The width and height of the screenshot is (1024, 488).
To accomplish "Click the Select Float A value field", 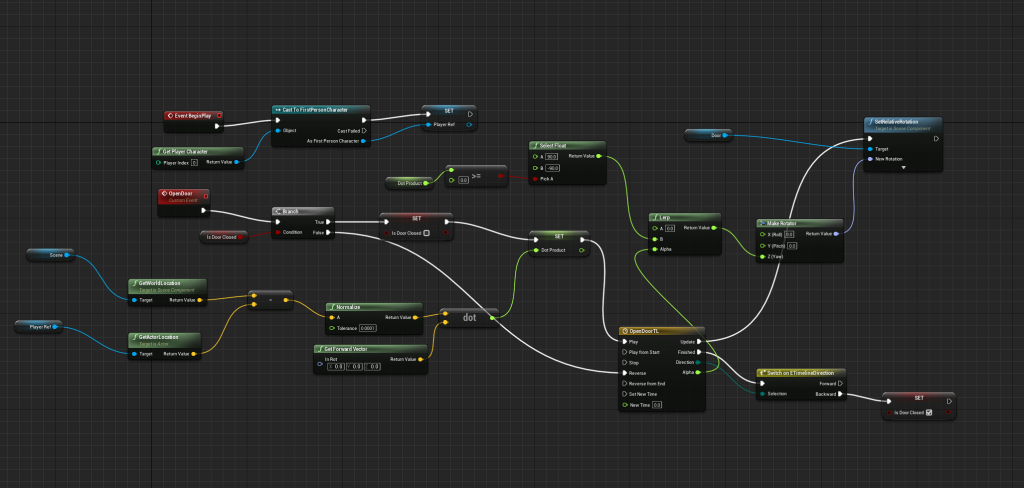I will tap(551, 156).
